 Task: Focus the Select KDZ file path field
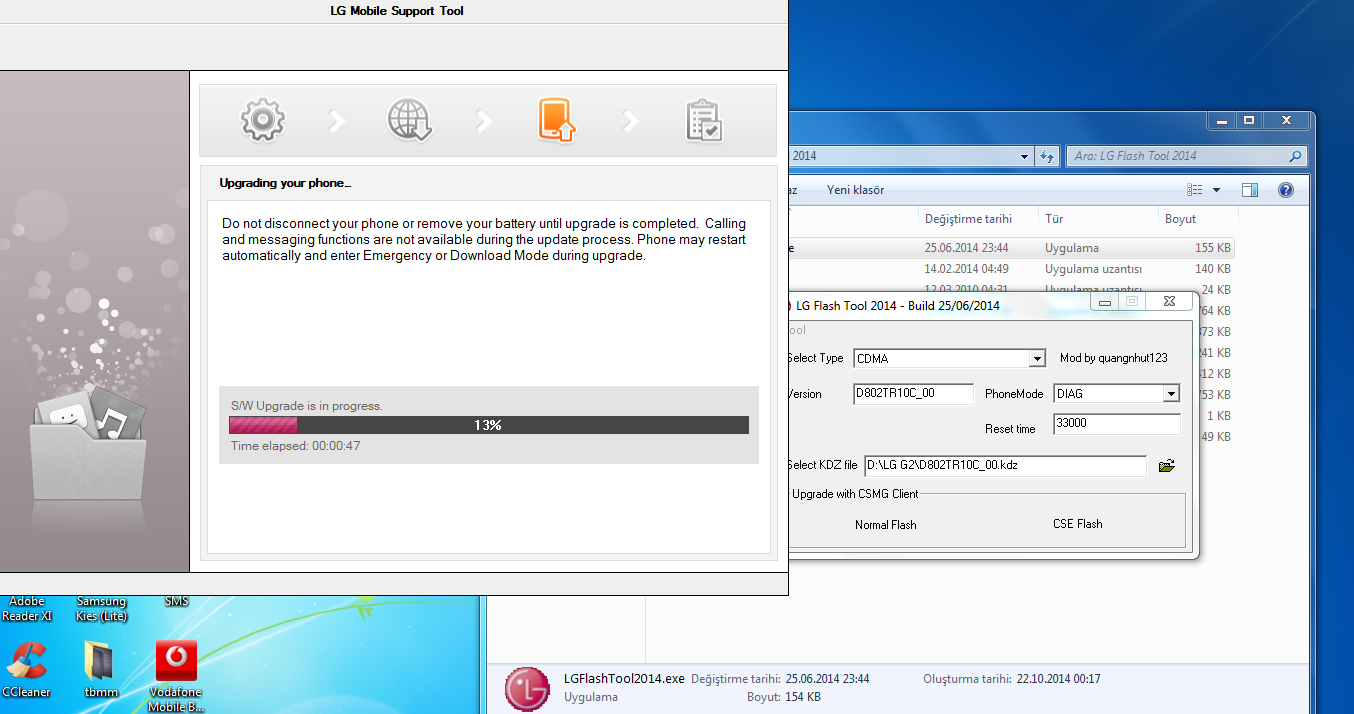tap(1005, 465)
